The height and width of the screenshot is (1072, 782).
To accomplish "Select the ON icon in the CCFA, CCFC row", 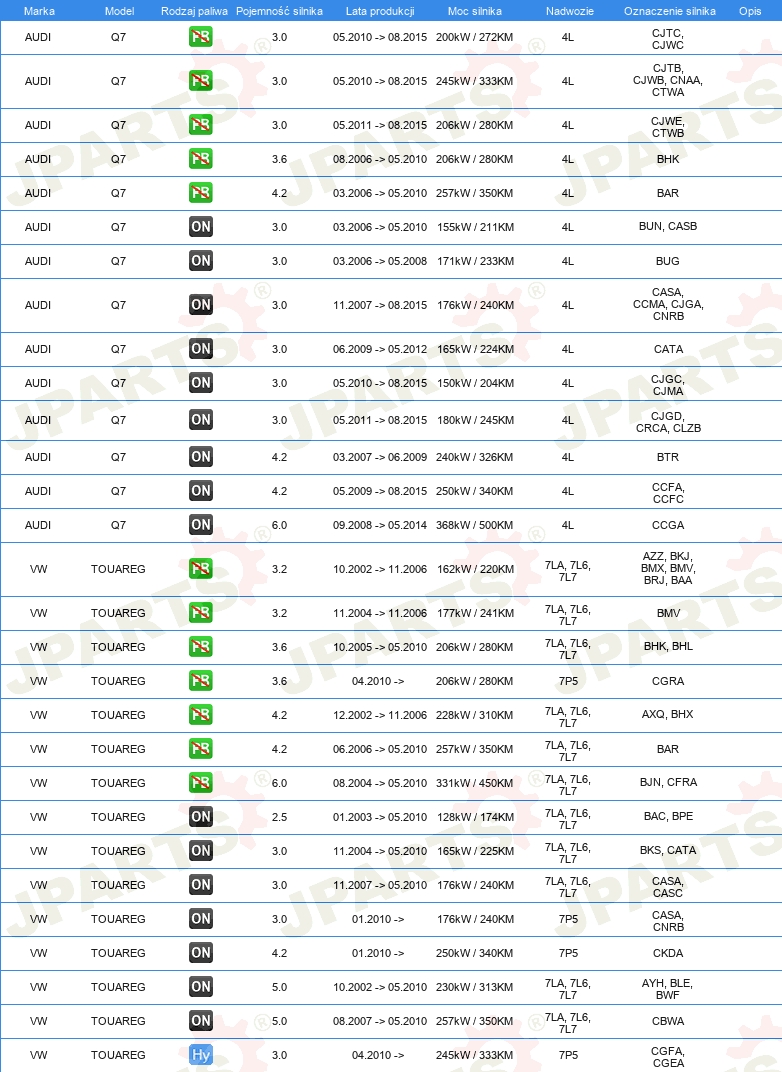I will 200,491.
